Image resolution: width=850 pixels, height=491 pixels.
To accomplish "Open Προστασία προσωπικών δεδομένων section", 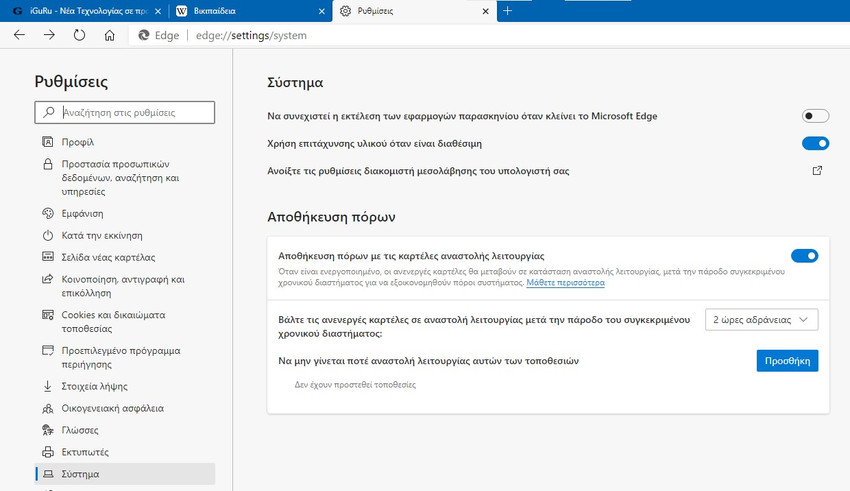I will (125, 178).
